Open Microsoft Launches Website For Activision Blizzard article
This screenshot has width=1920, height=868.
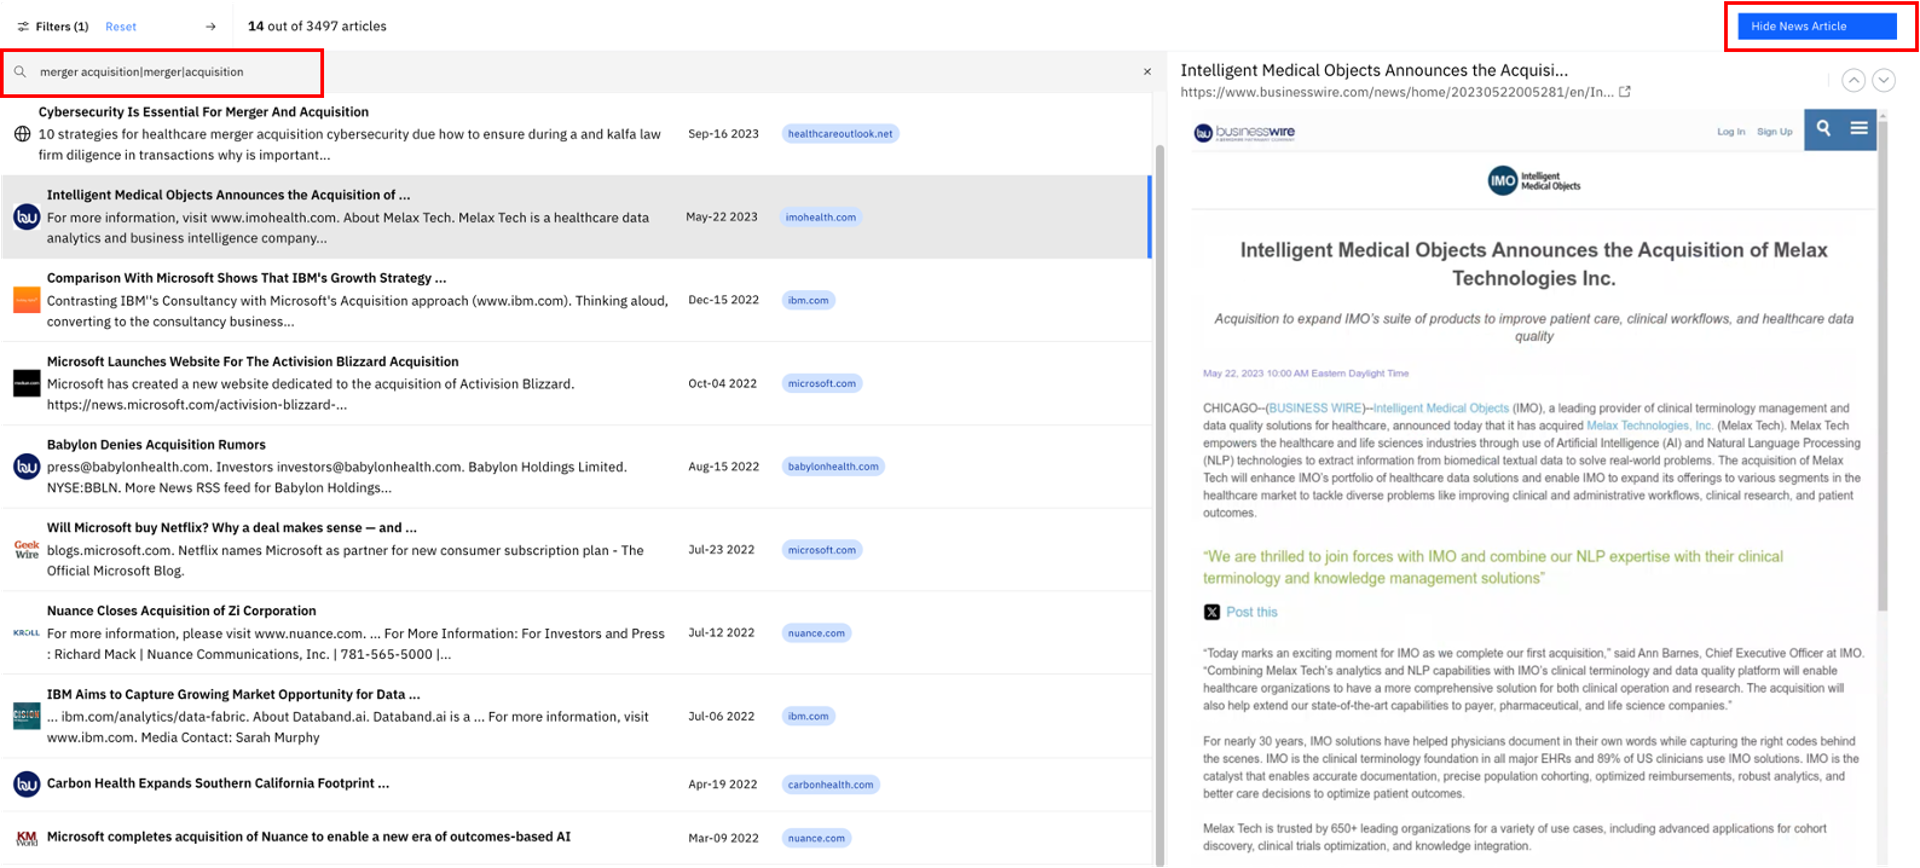pyautogui.click(x=252, y=362)
